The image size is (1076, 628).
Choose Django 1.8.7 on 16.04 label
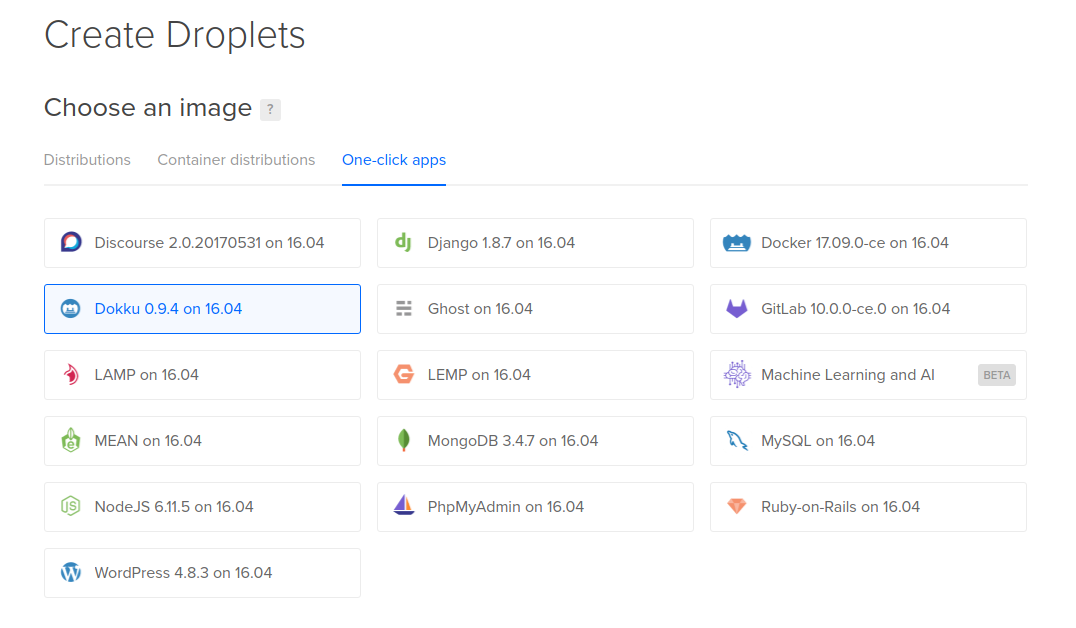[x=501, y=243]
